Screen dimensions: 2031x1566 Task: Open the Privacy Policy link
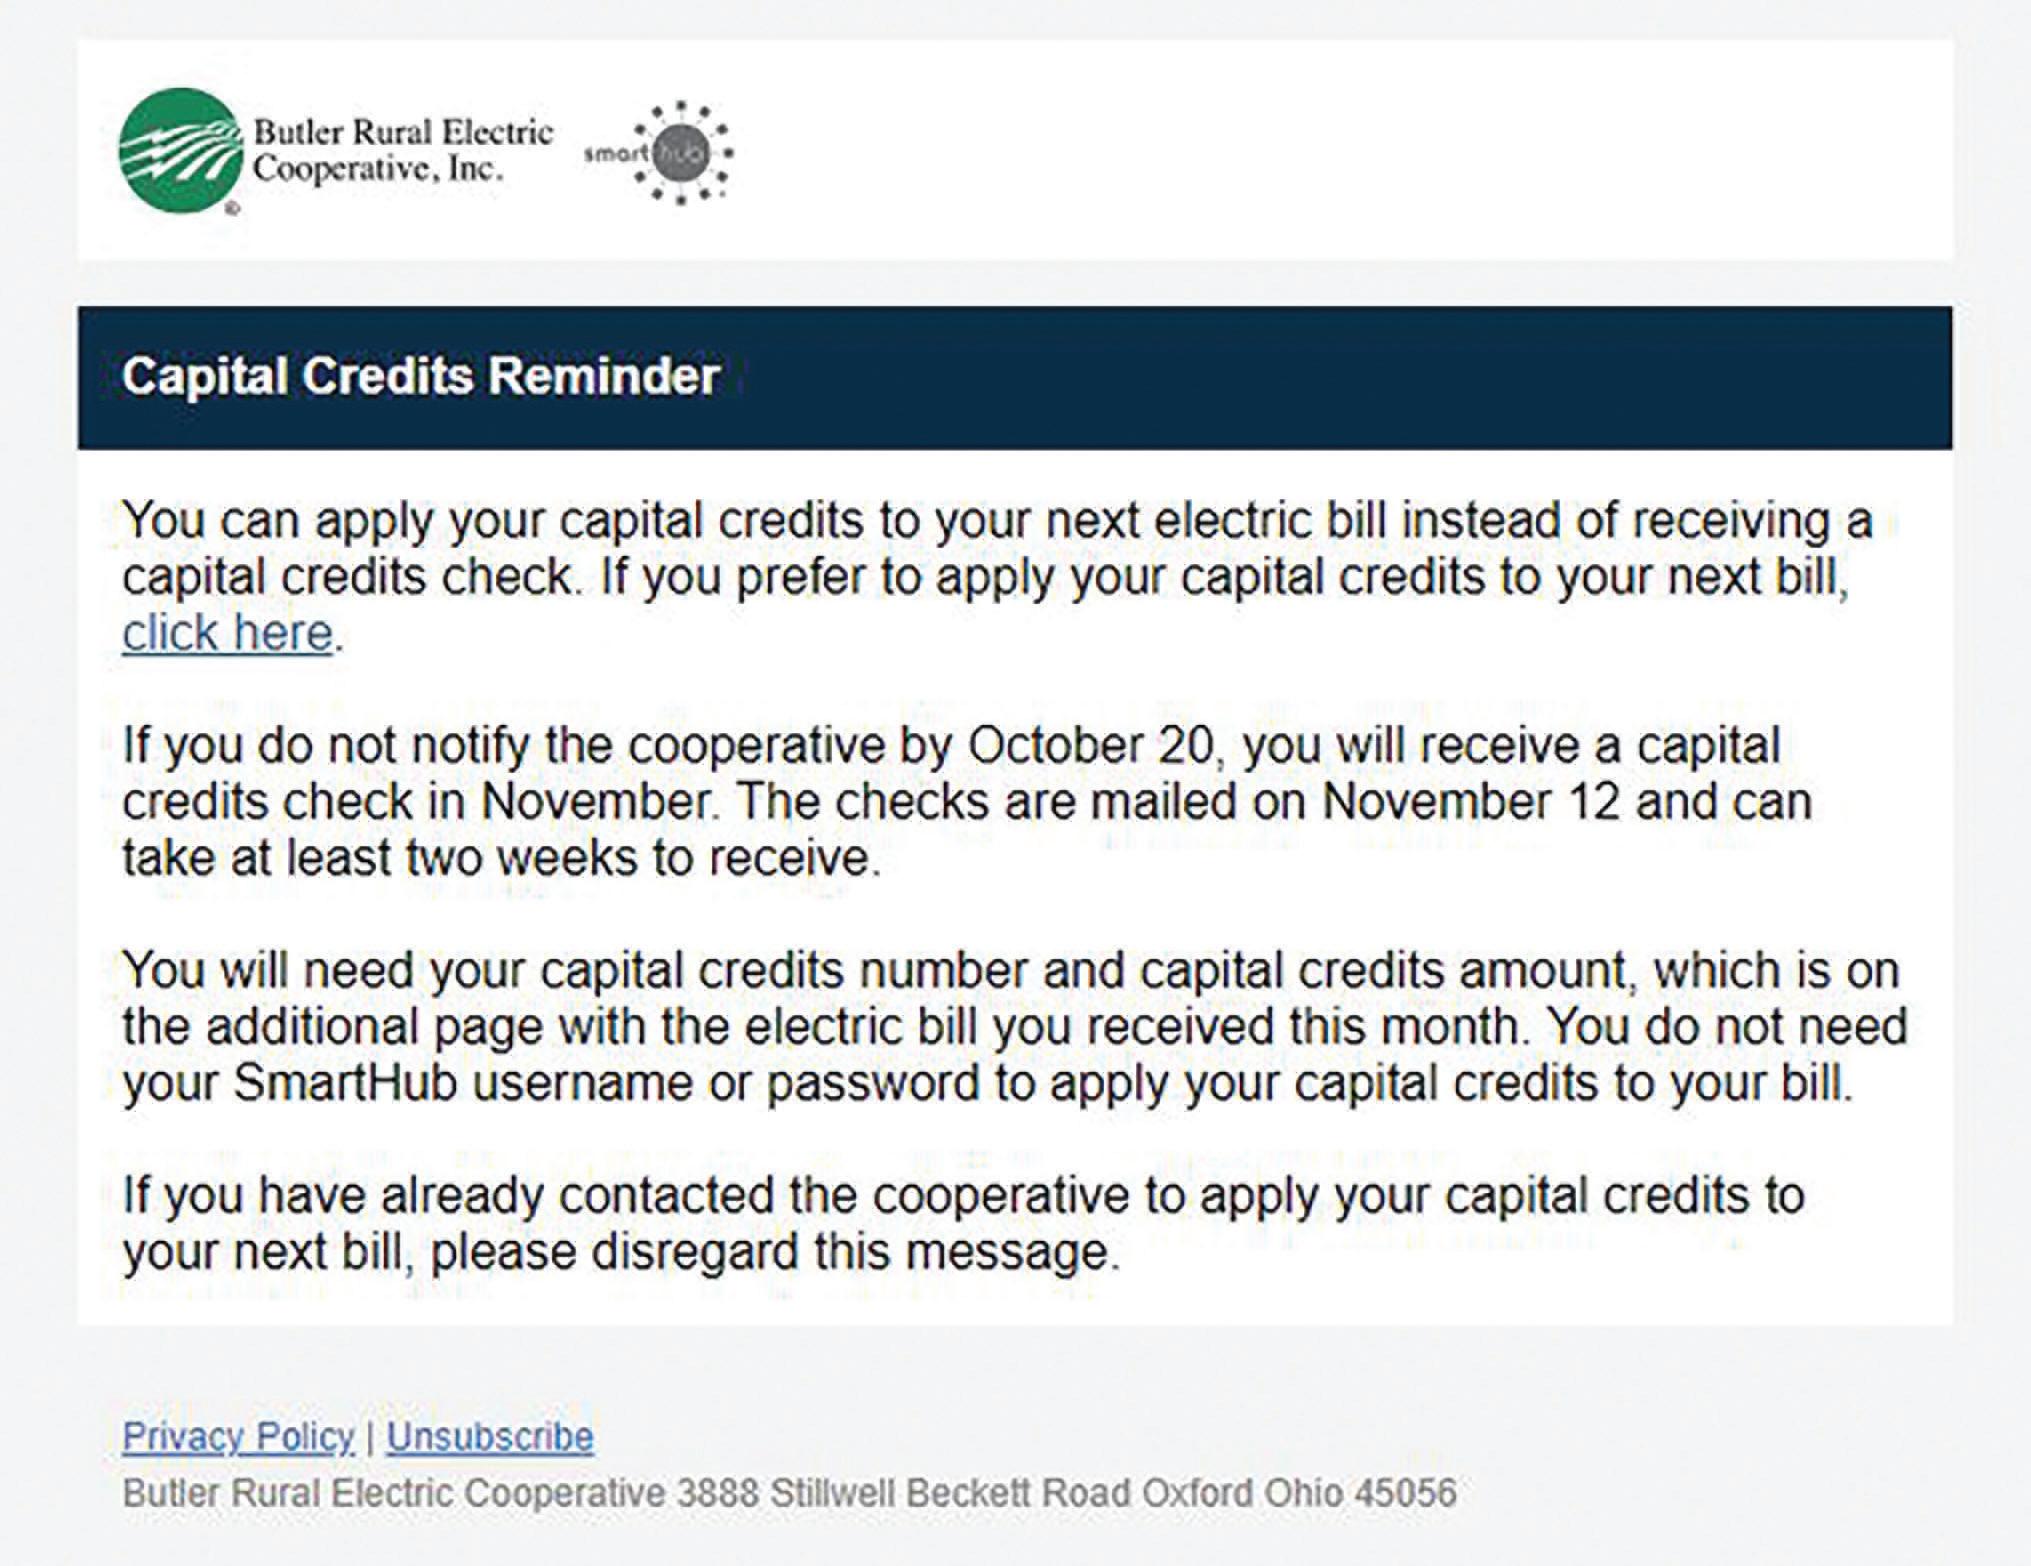coord(238,1437)
